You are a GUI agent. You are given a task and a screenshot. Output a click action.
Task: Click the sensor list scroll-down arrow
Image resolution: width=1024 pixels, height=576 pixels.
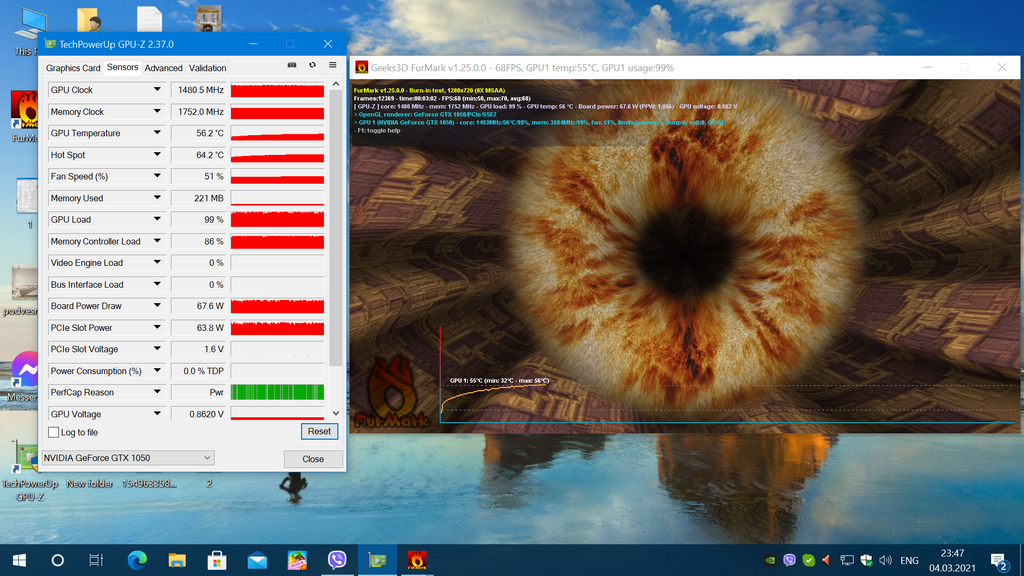click(336, 413)
